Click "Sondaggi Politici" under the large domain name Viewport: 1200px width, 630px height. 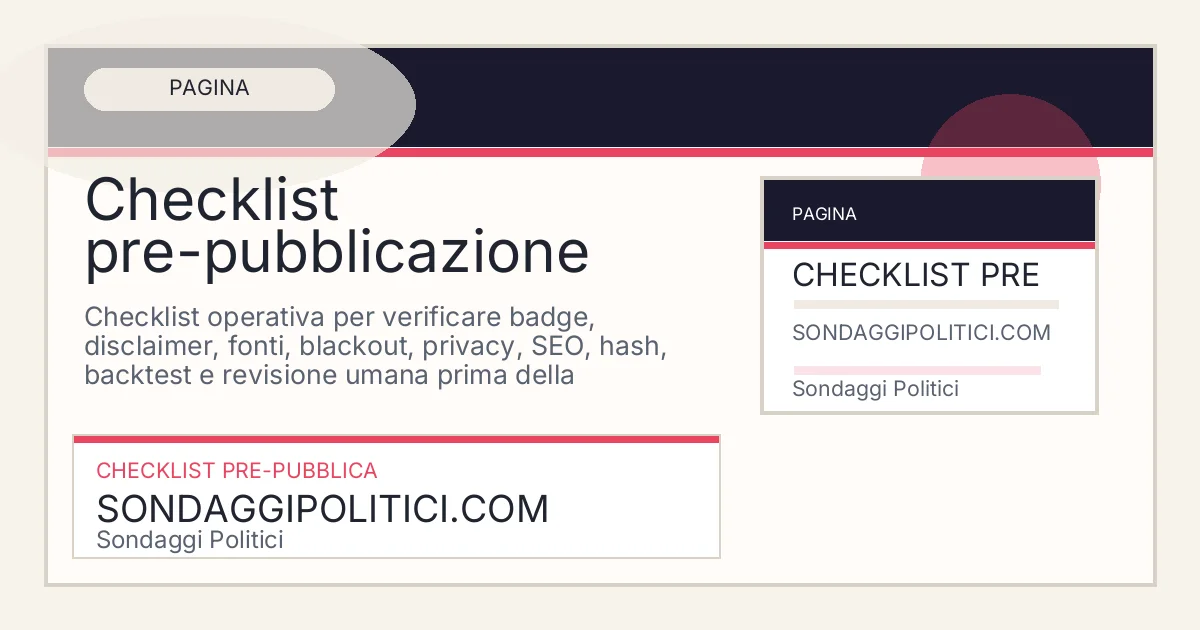tap(190, 540)
